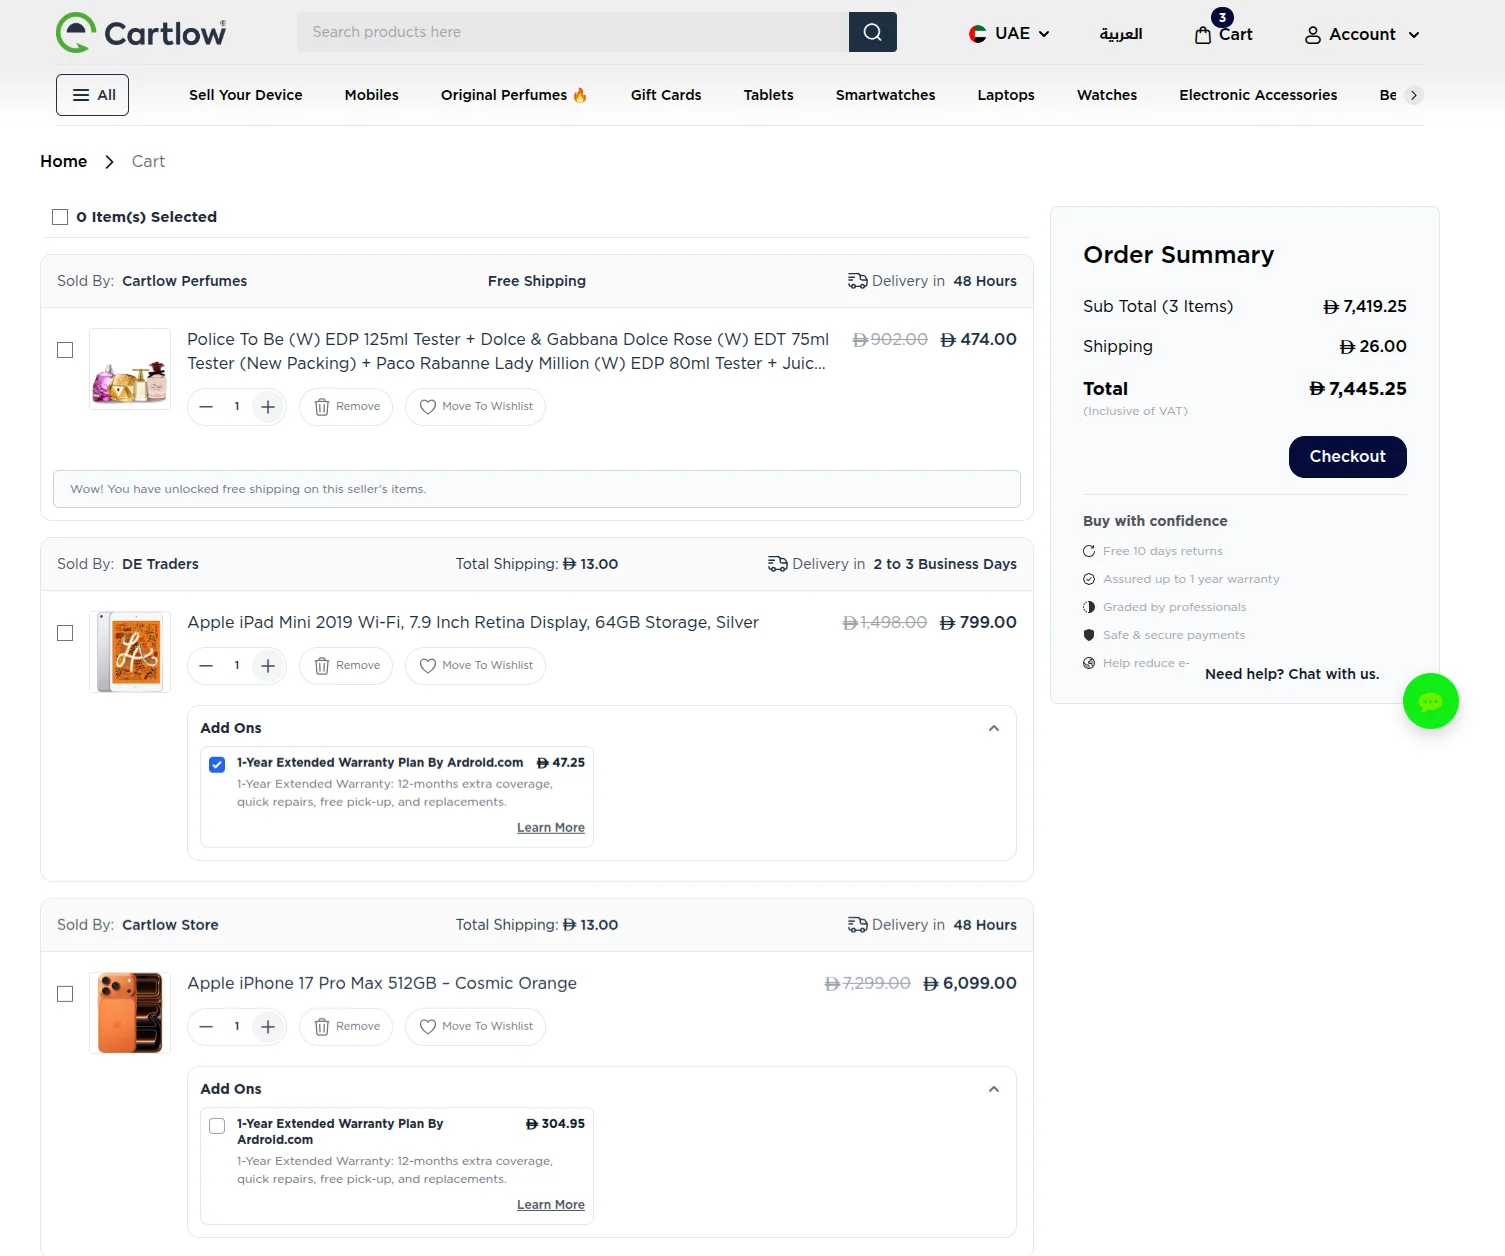
Task: Click the Cartlow logo
Action: pos(142,33)
